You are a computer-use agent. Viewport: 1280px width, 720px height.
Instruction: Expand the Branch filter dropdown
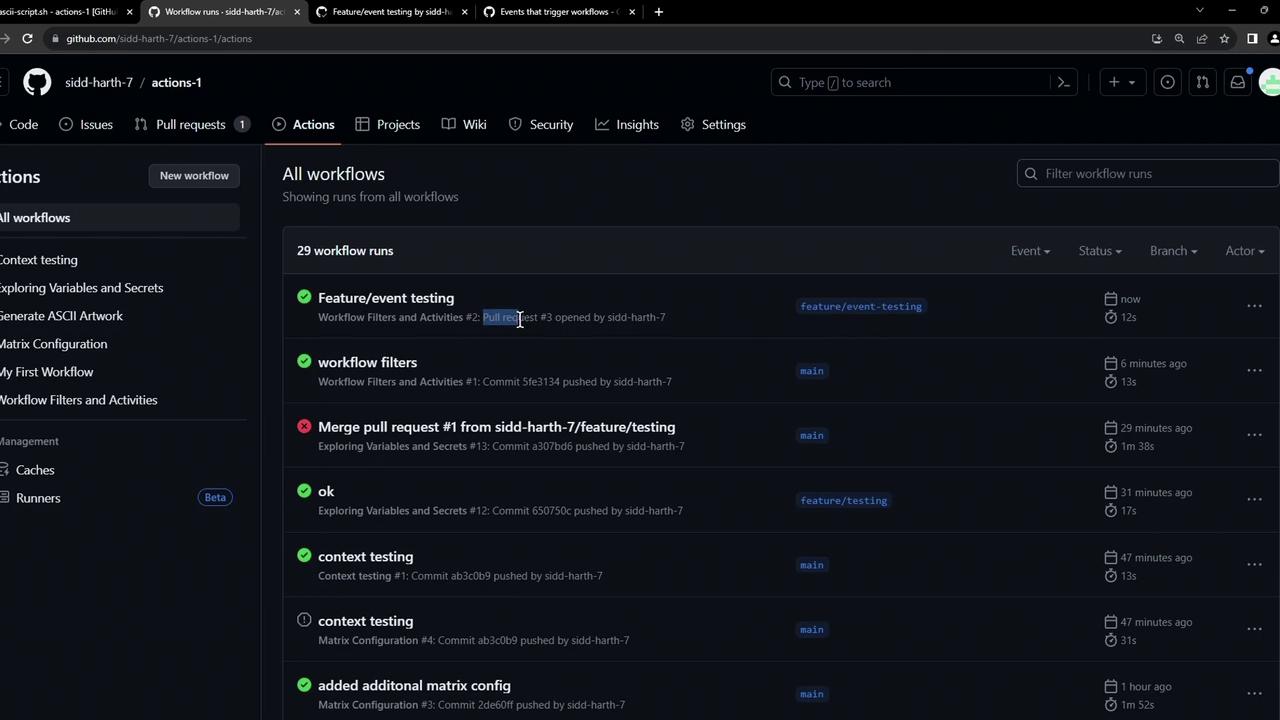[1173, 251]
